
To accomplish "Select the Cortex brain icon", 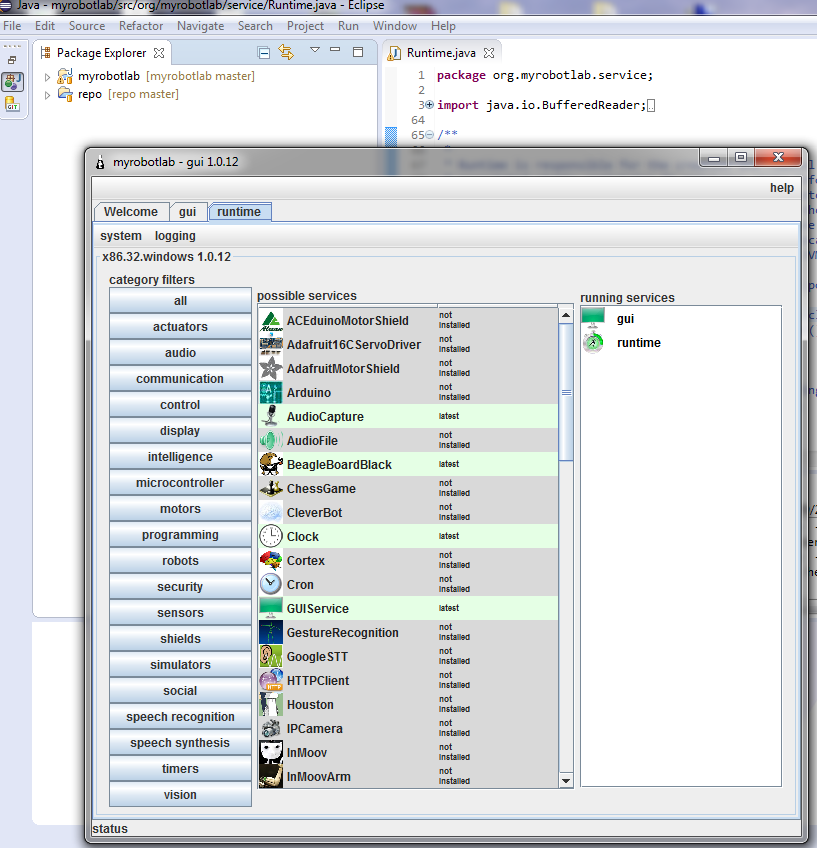I will [271, 560].
